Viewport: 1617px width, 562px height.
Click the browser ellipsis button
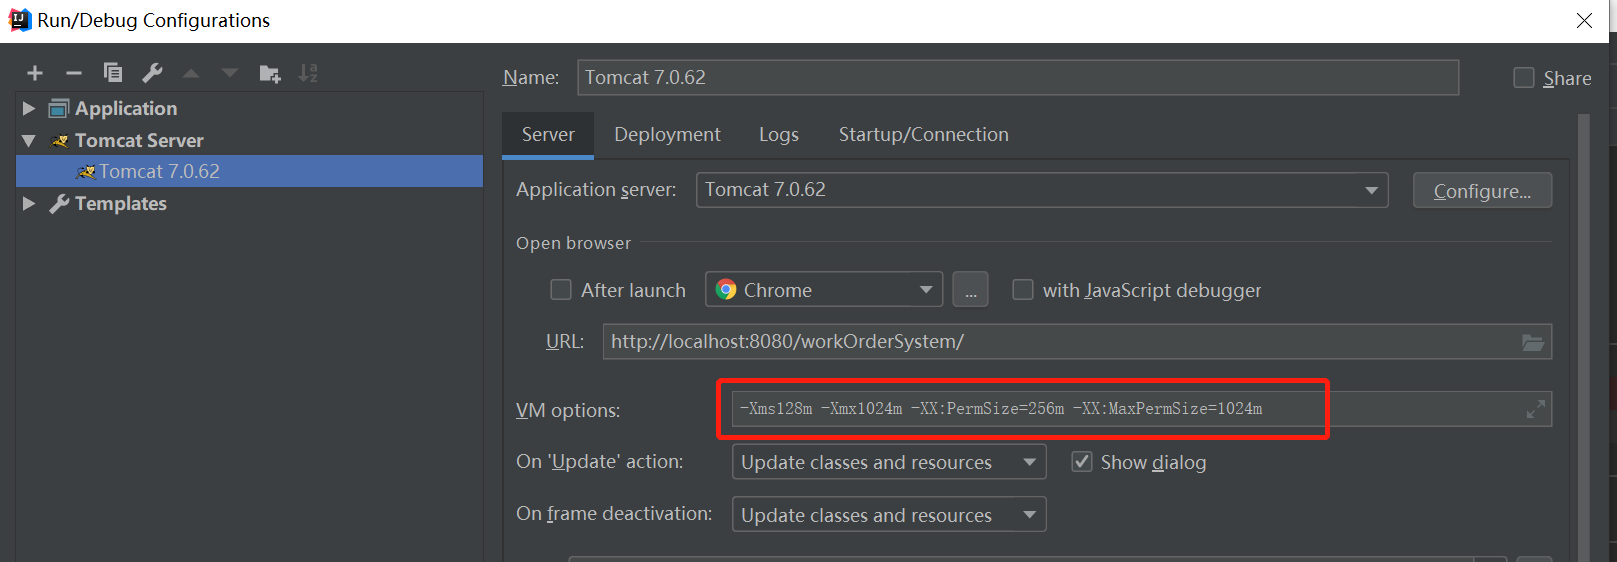[x=970, y=290]
